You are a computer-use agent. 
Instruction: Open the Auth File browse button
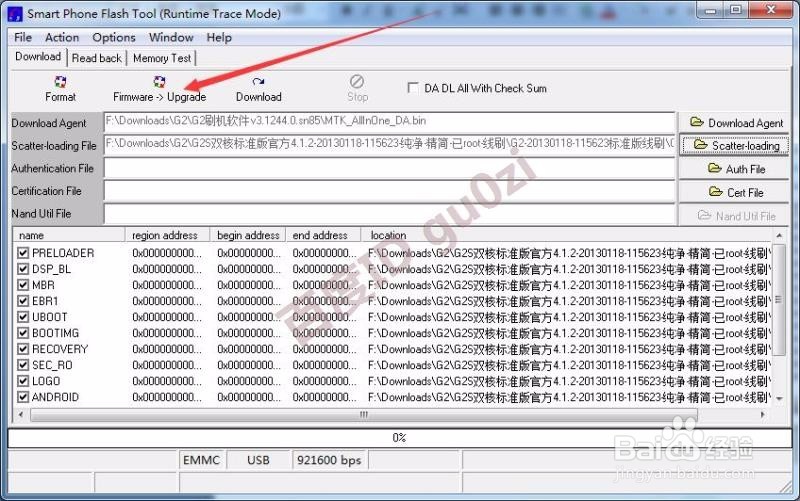734,169
